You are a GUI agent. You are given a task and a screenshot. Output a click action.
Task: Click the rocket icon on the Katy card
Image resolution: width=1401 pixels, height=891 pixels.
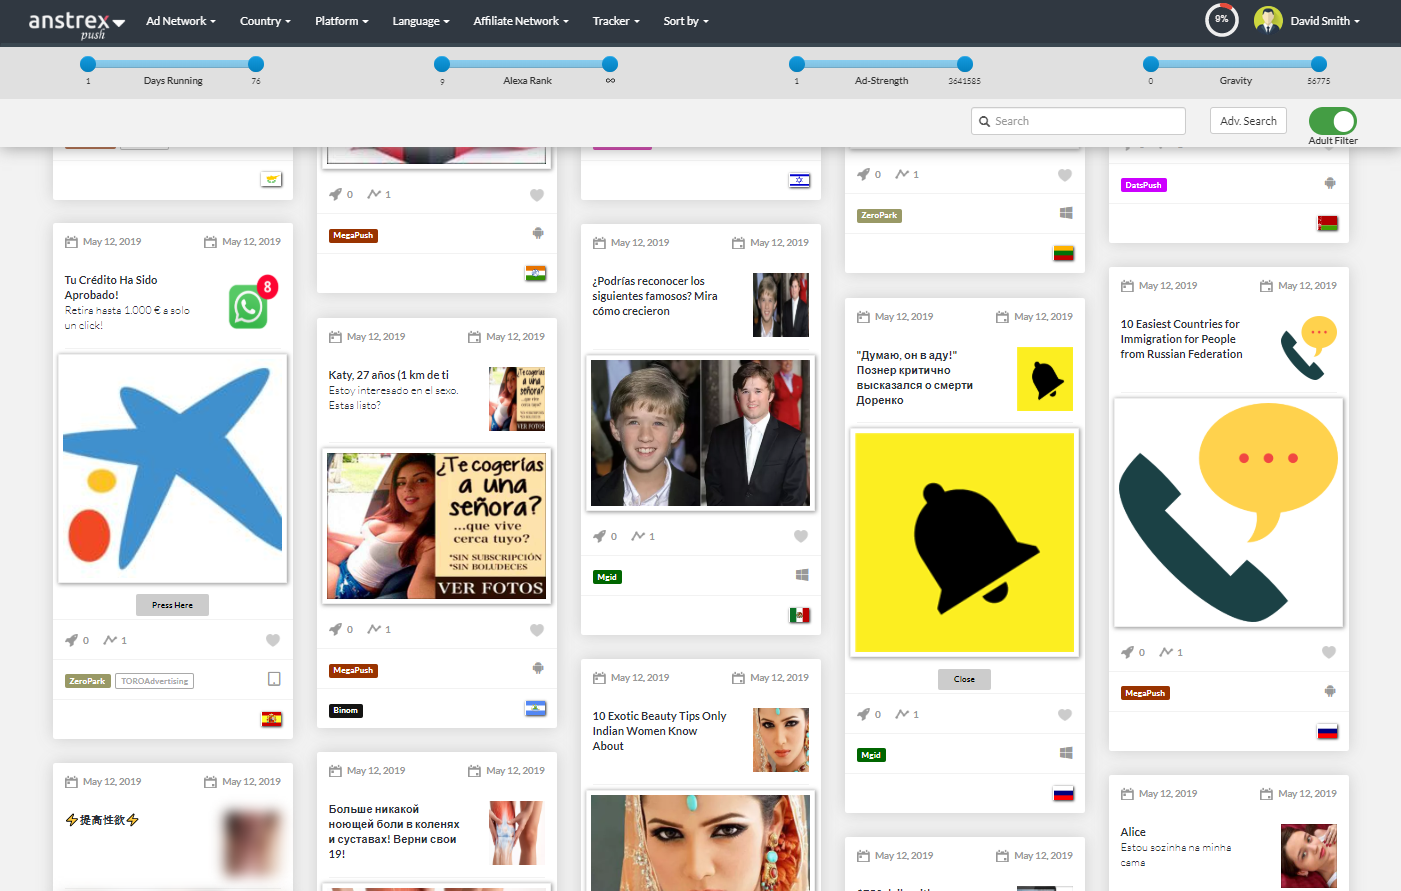(x=335, y=629)
